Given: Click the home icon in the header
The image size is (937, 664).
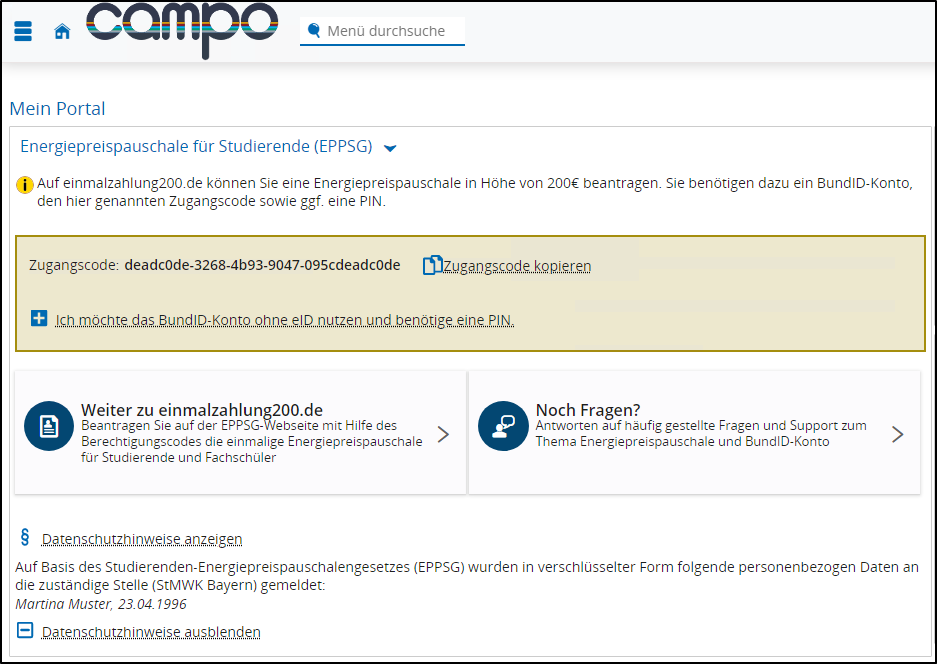Looking at the screenshot, I should point(61,31).
